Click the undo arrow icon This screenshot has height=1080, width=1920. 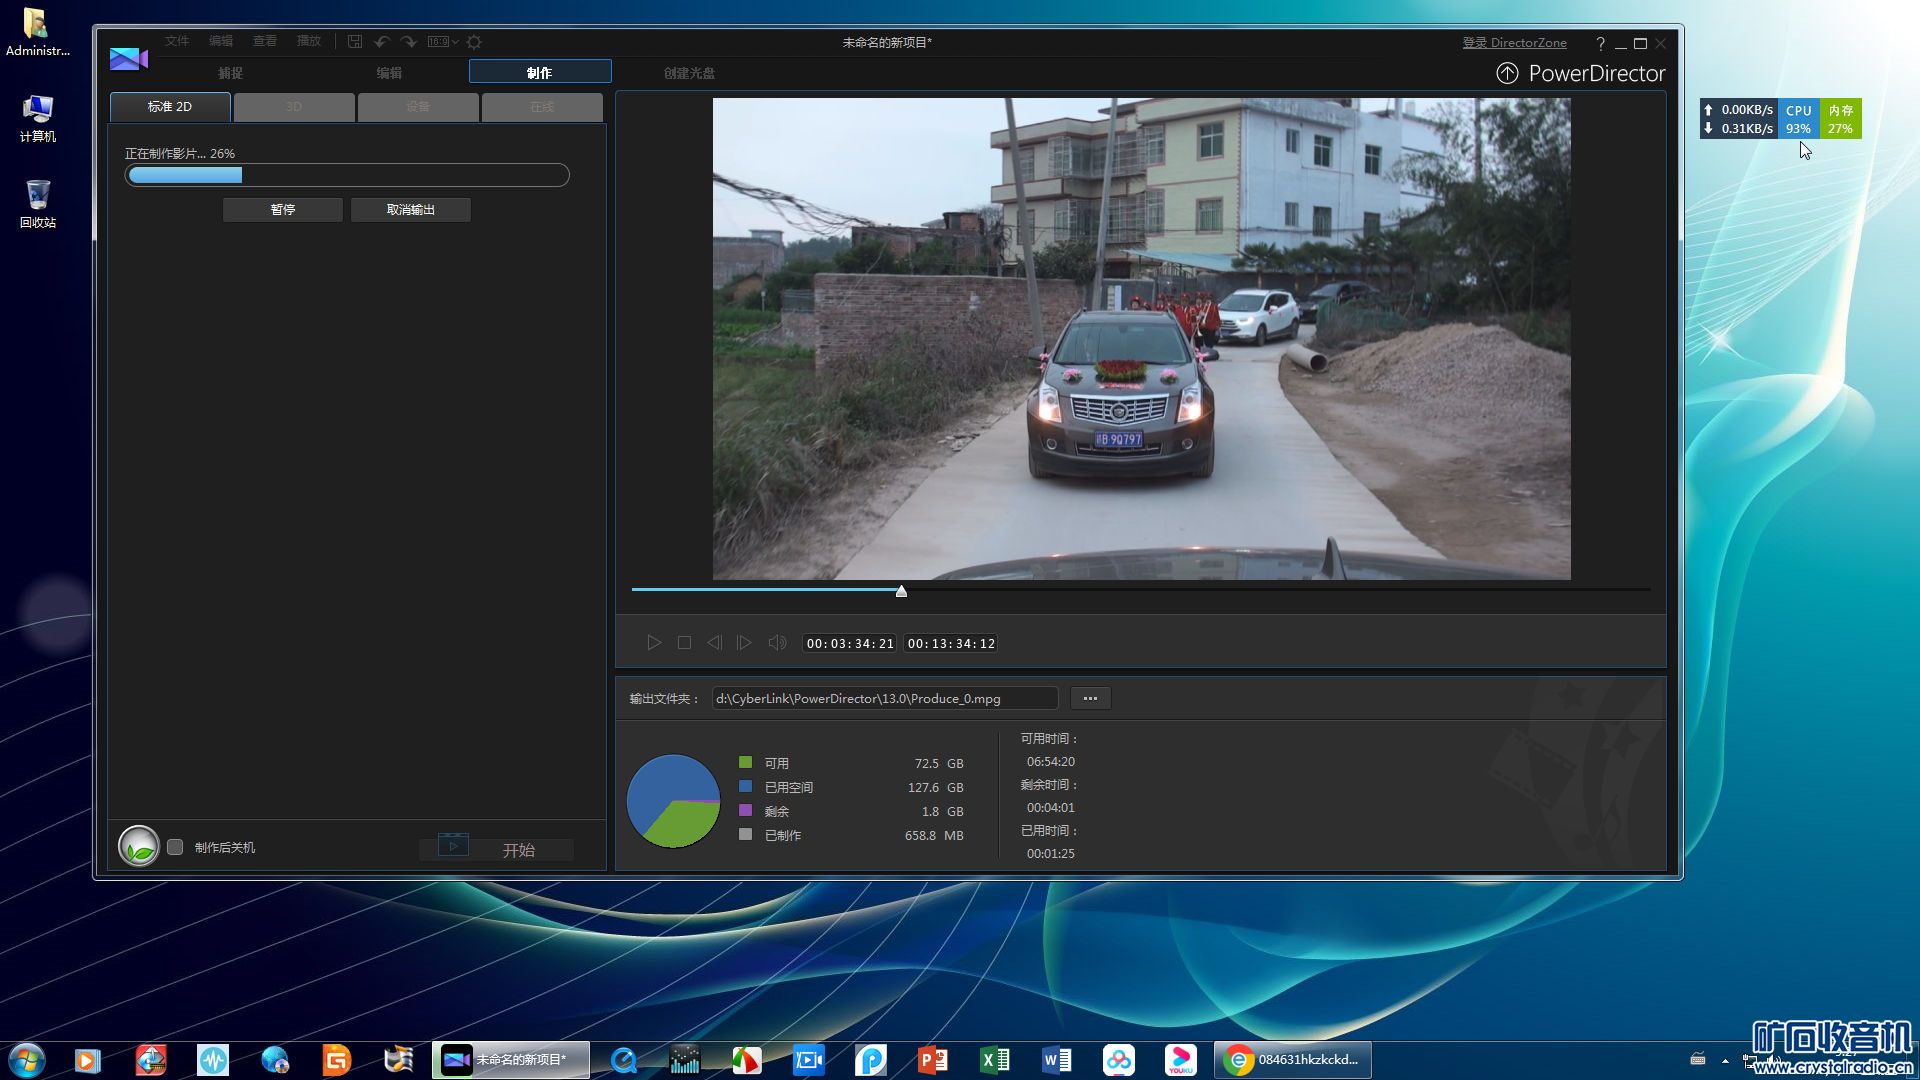382,42
